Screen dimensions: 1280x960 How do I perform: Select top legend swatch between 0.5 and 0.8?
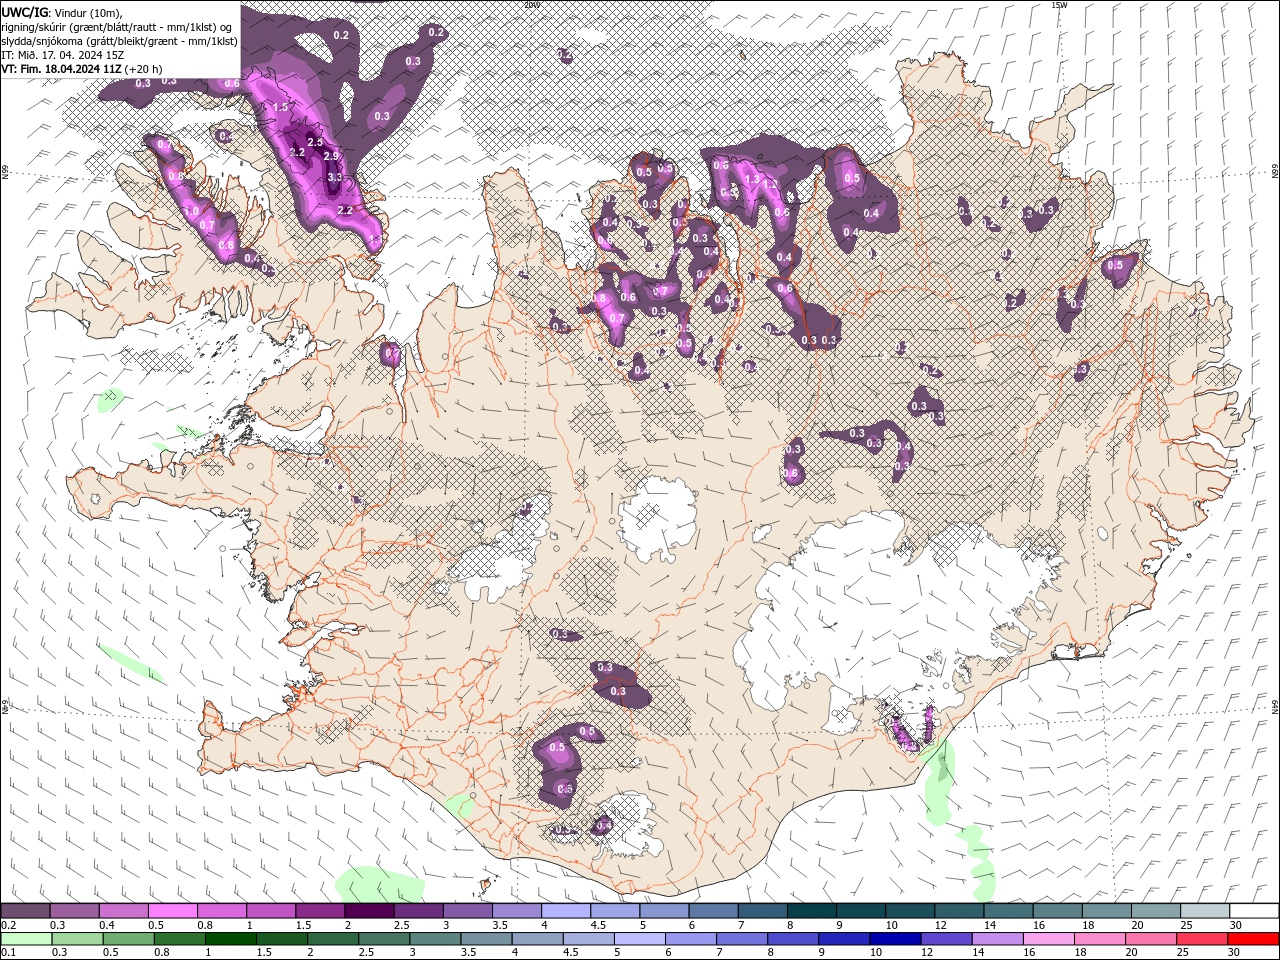(172, 911)
